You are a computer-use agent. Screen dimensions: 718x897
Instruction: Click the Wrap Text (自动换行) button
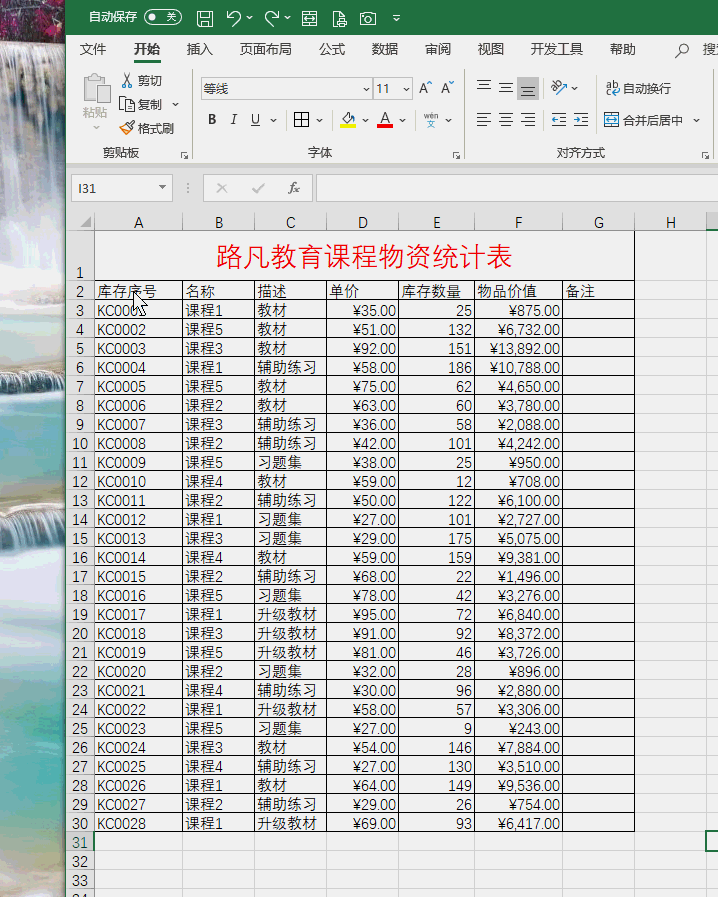pyautogui.click(x=638, y=88)
